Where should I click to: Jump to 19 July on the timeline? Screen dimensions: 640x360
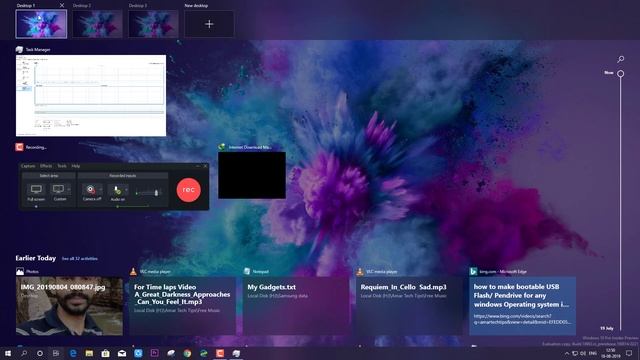pos(607,328)
